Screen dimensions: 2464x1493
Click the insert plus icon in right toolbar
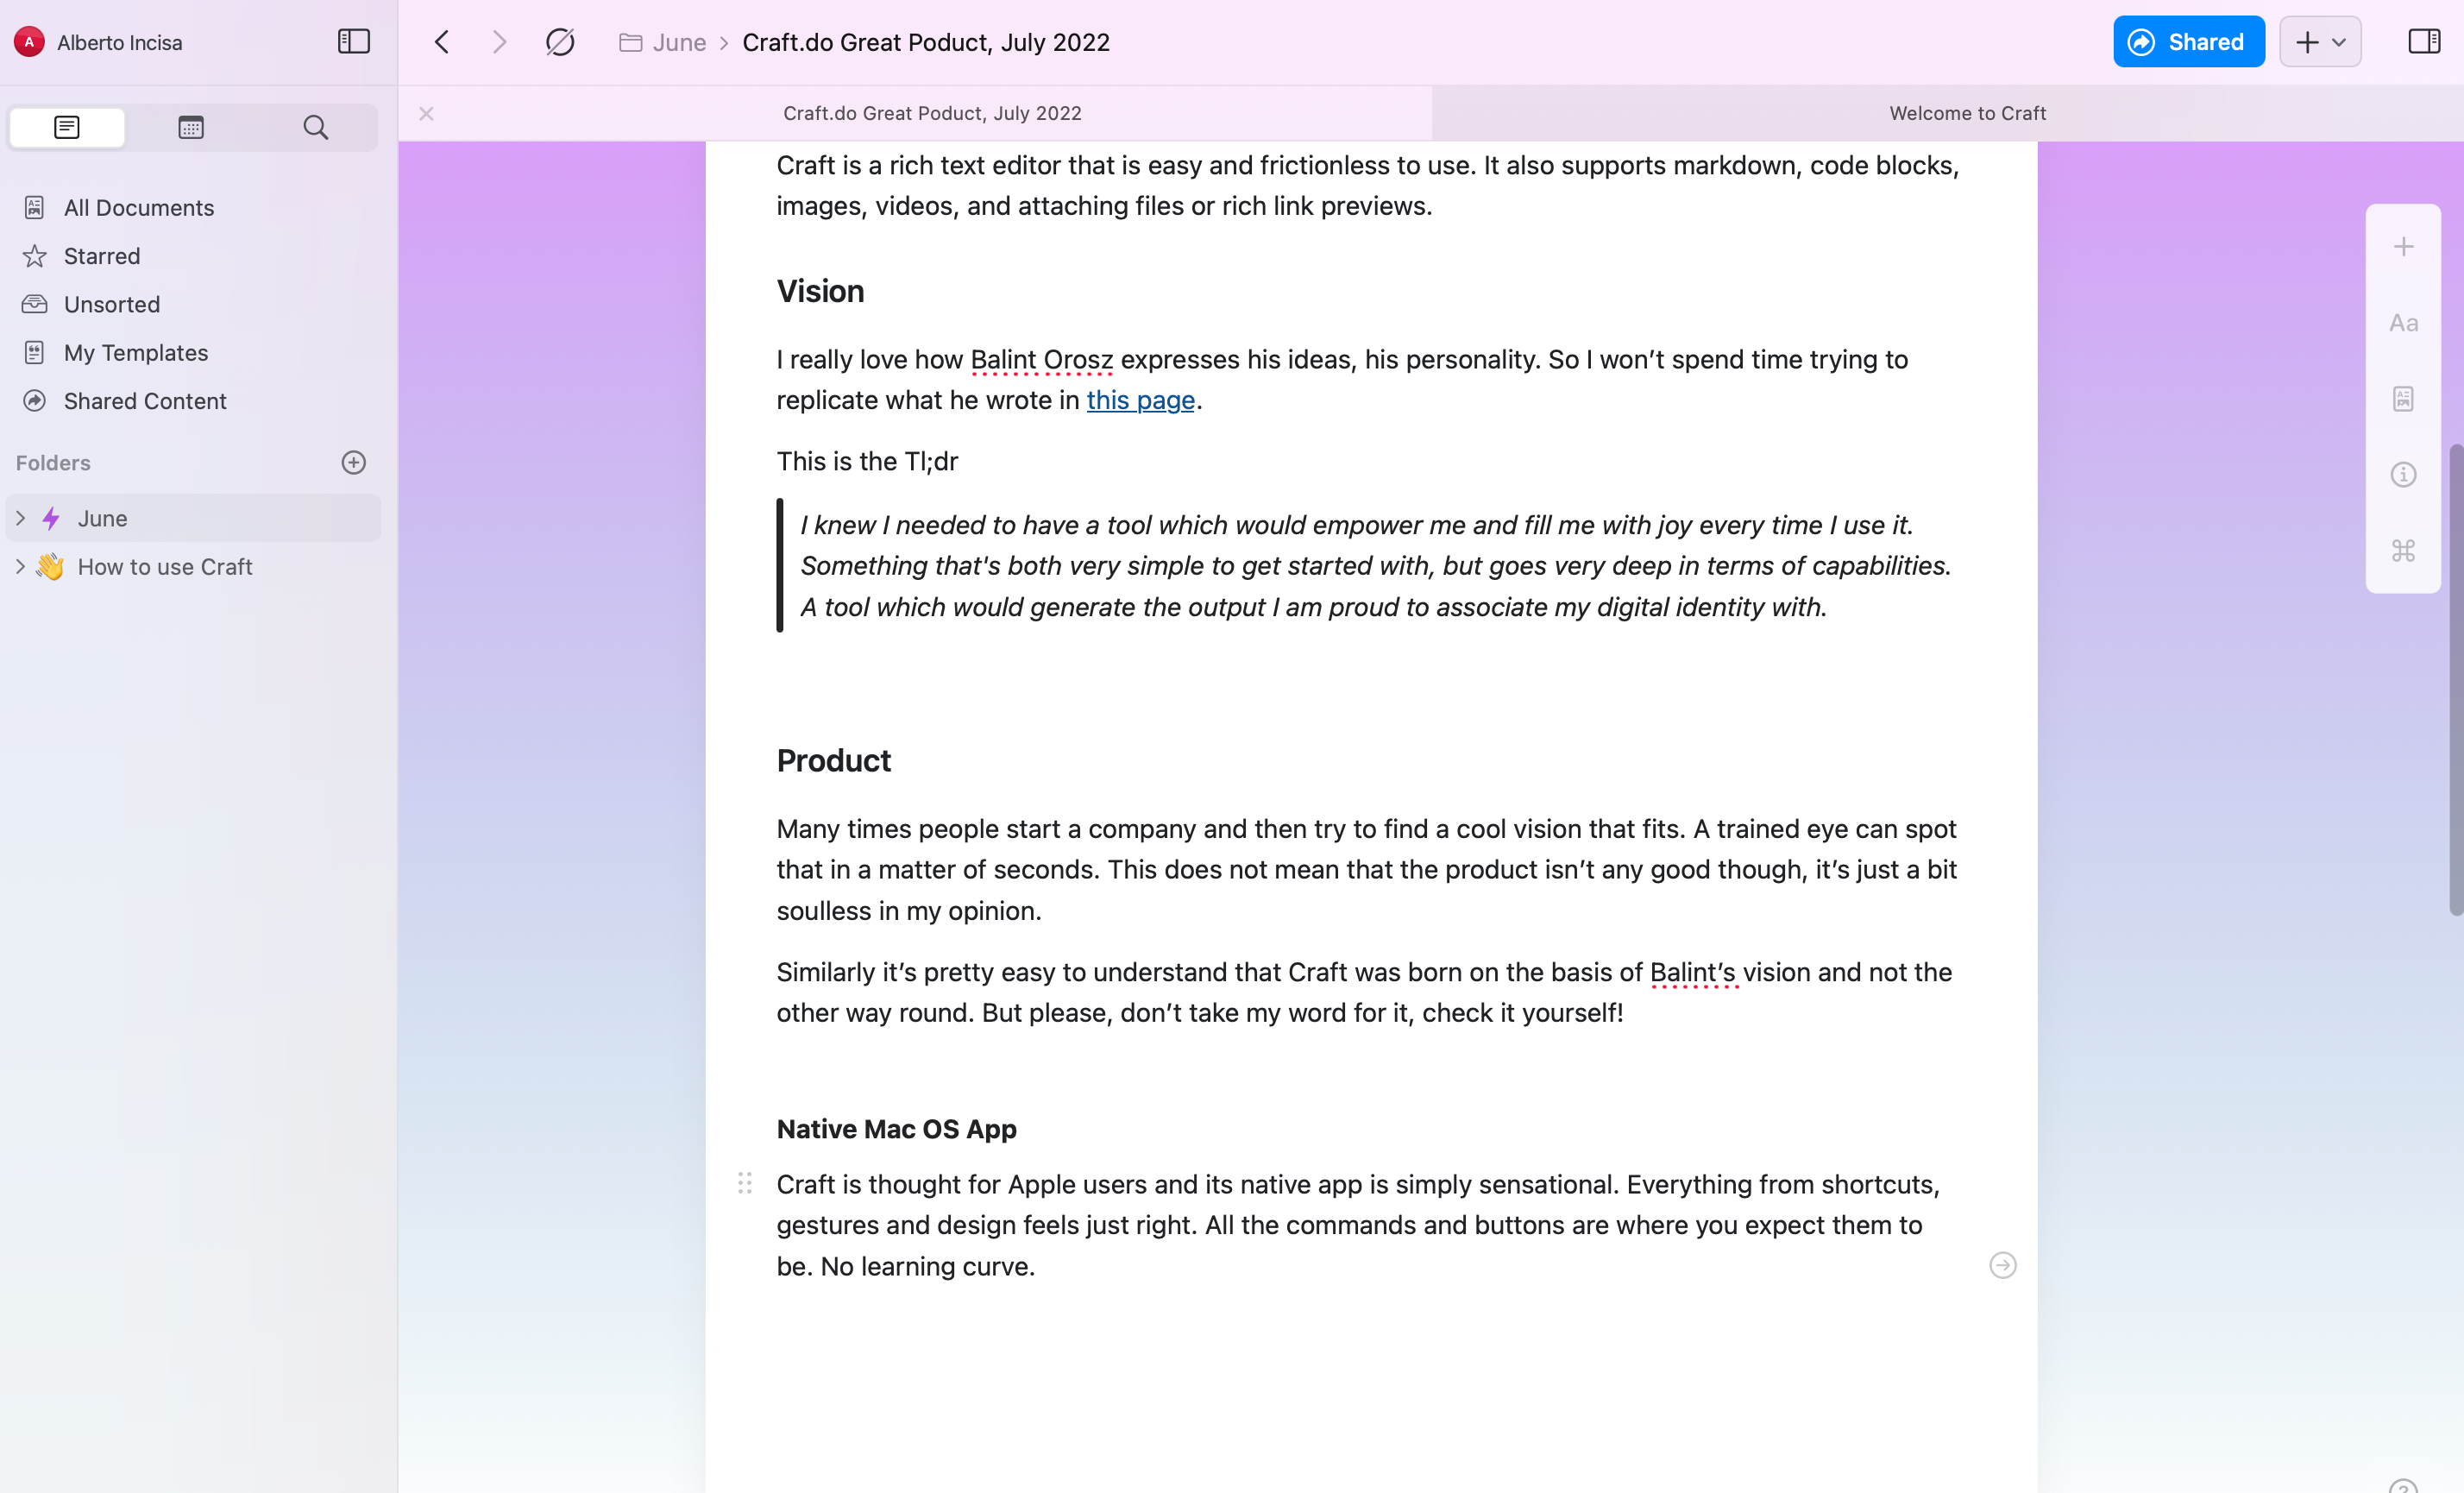click(x=2403, y=246)
